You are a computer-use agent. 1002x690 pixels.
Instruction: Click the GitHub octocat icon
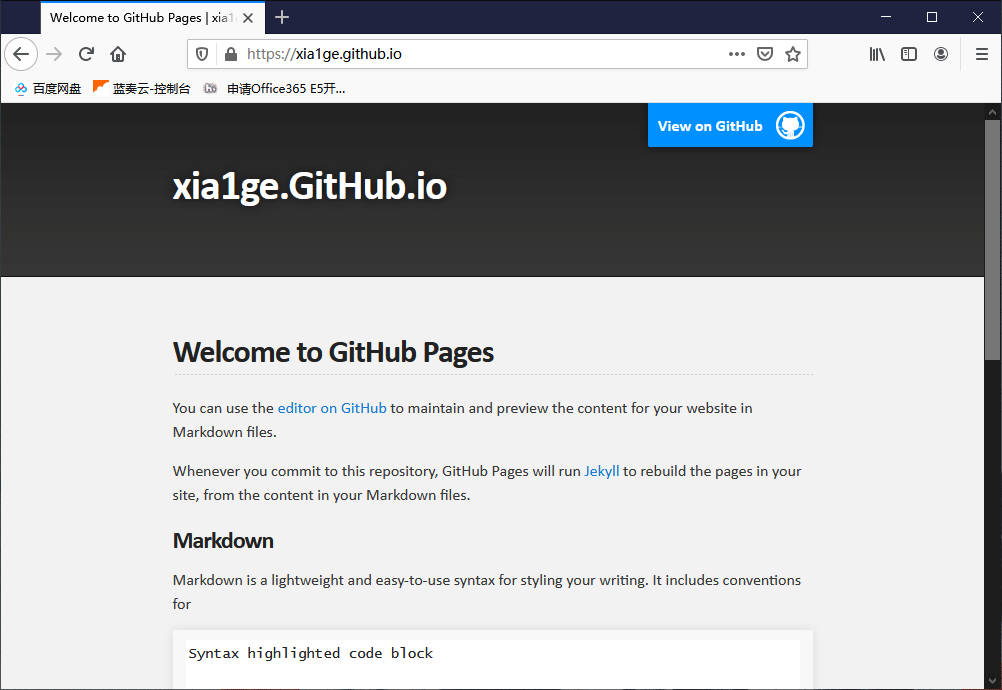tap(790, 125)
